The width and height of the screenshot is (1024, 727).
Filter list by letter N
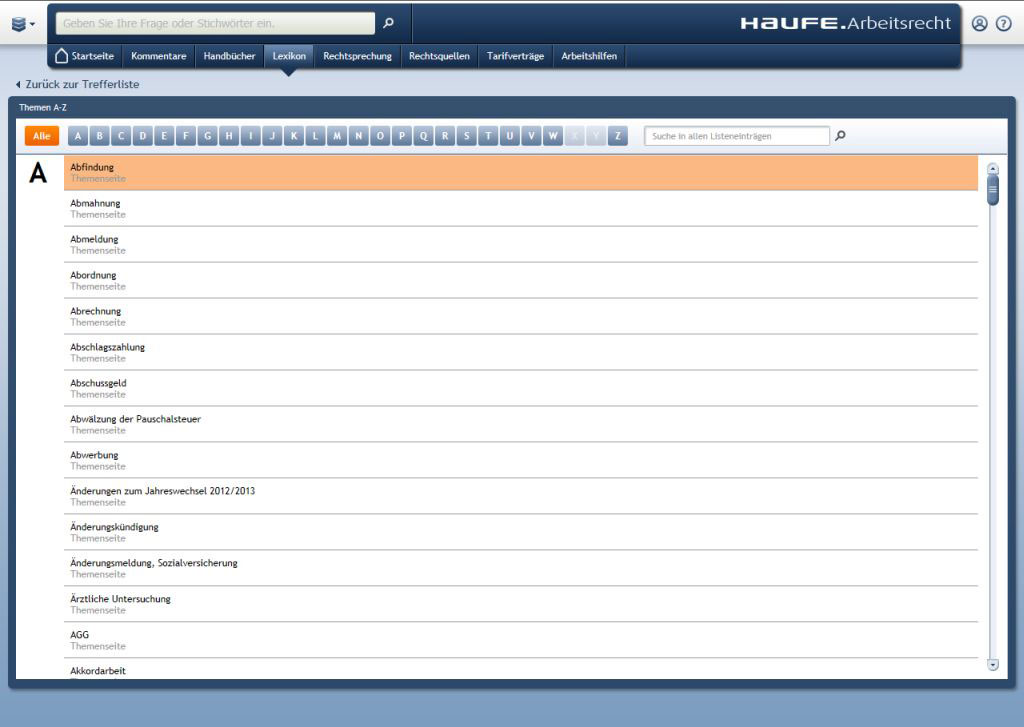coord(359,136)
